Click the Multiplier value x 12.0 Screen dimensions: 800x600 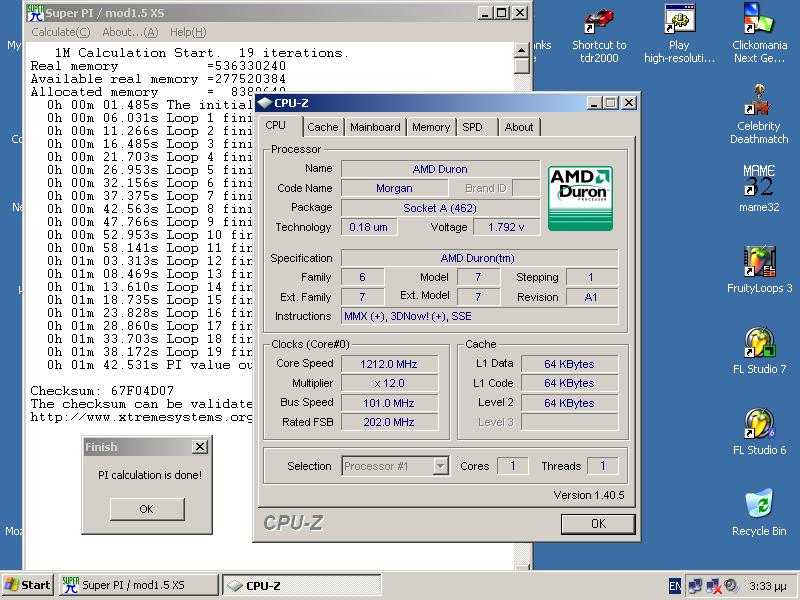tap(389, 383)
